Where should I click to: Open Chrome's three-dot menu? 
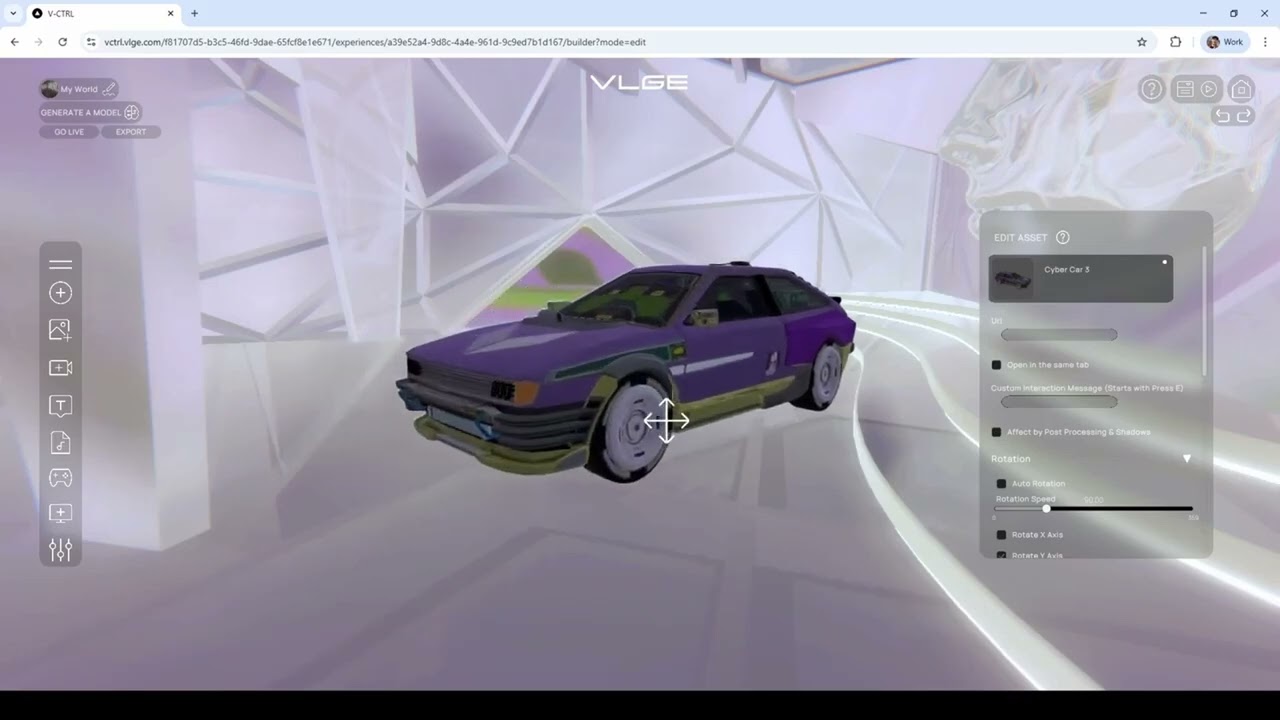1265,42
